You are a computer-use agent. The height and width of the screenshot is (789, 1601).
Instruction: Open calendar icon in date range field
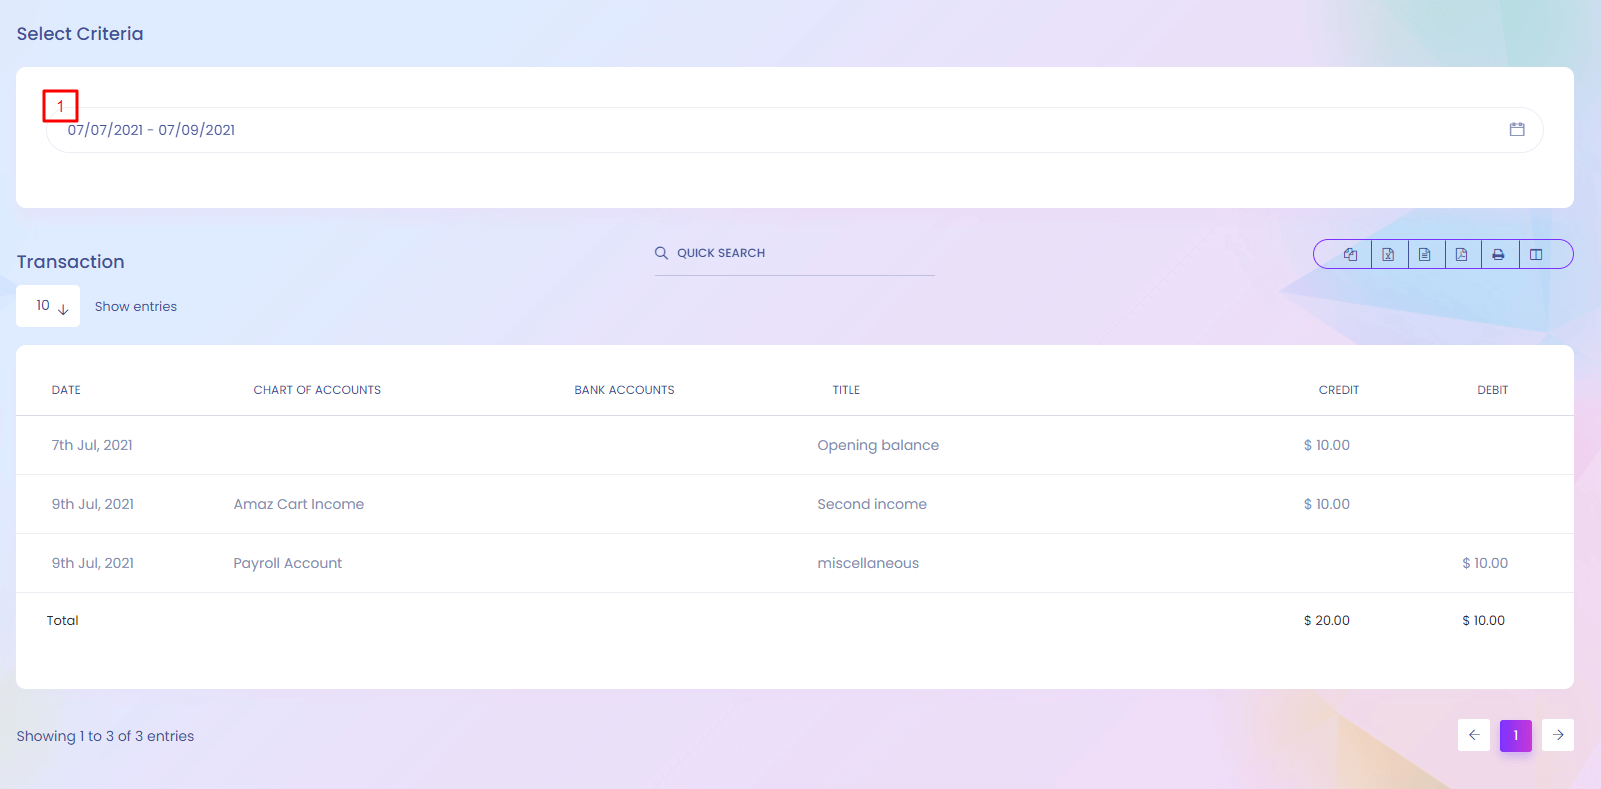pos(1517,130)
